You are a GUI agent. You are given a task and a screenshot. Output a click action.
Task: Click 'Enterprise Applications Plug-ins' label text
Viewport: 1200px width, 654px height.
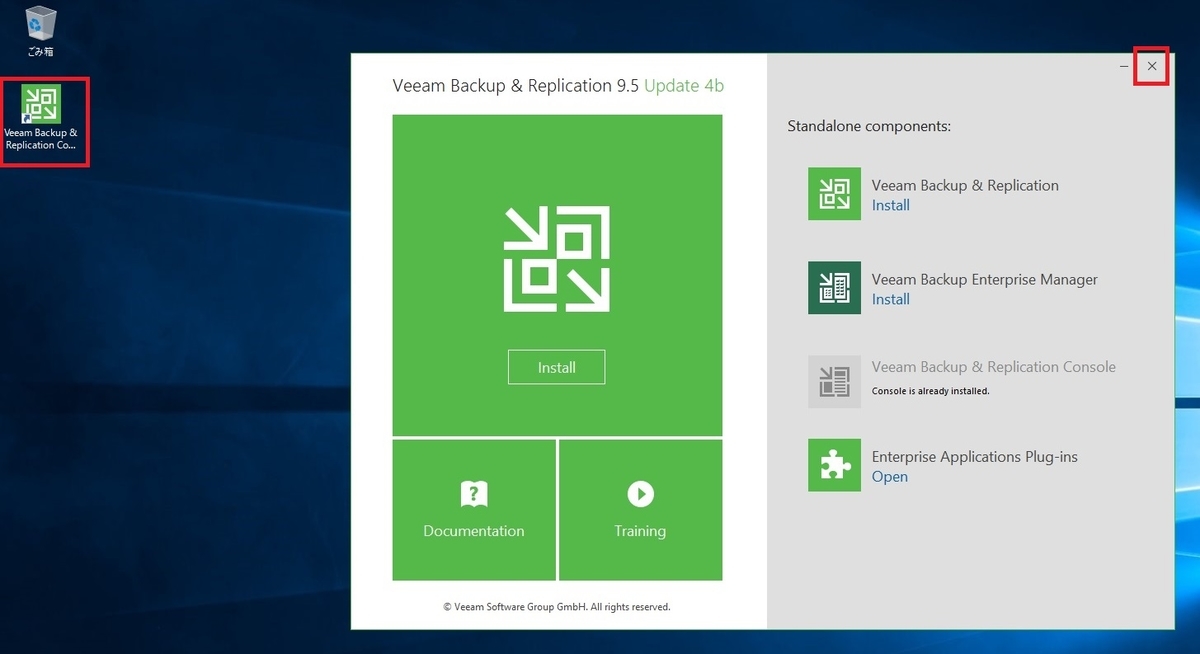975,457
